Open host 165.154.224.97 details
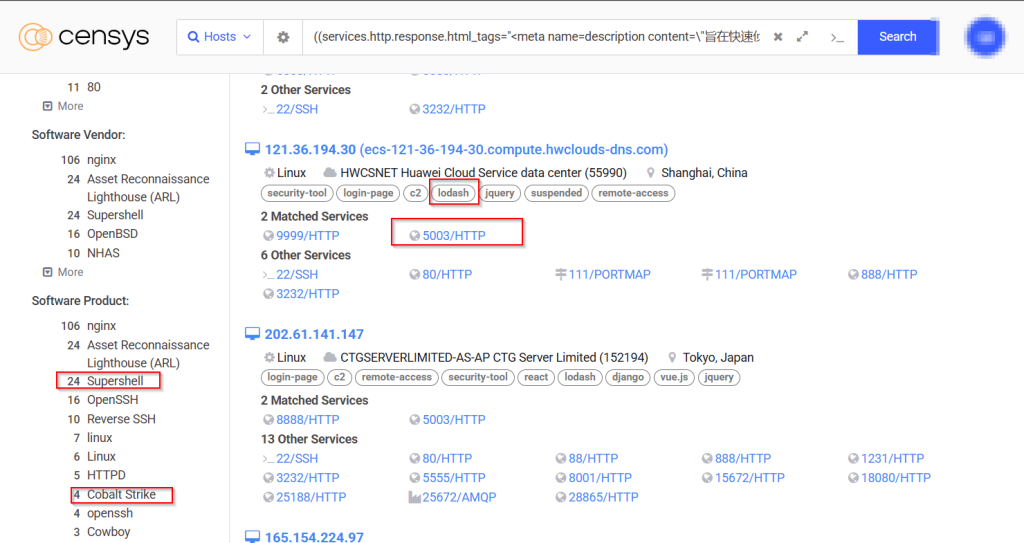Screen dimensions: 1024x543 tap(314, 536)
